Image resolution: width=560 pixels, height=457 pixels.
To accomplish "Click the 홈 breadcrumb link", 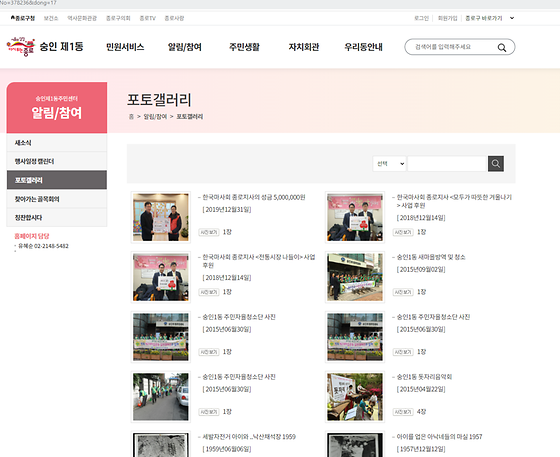I will point(131,117).
